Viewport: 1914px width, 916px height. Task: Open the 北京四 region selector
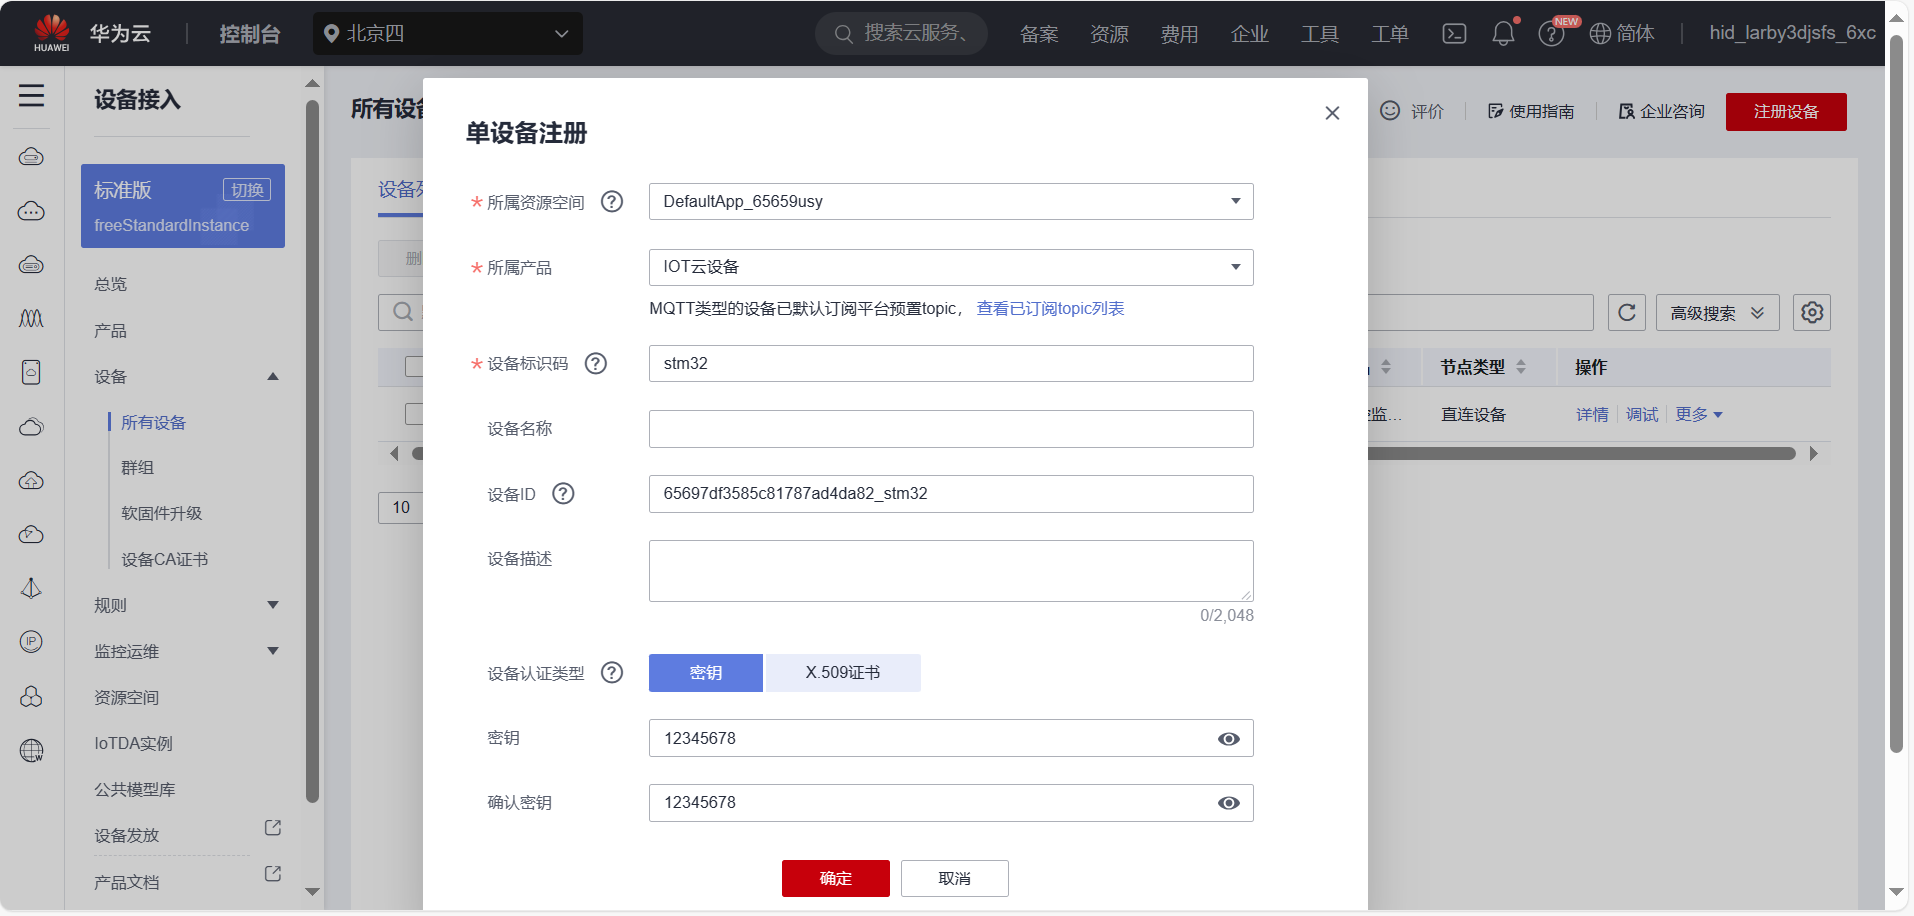pyautogui.click(x=448, y=34)
